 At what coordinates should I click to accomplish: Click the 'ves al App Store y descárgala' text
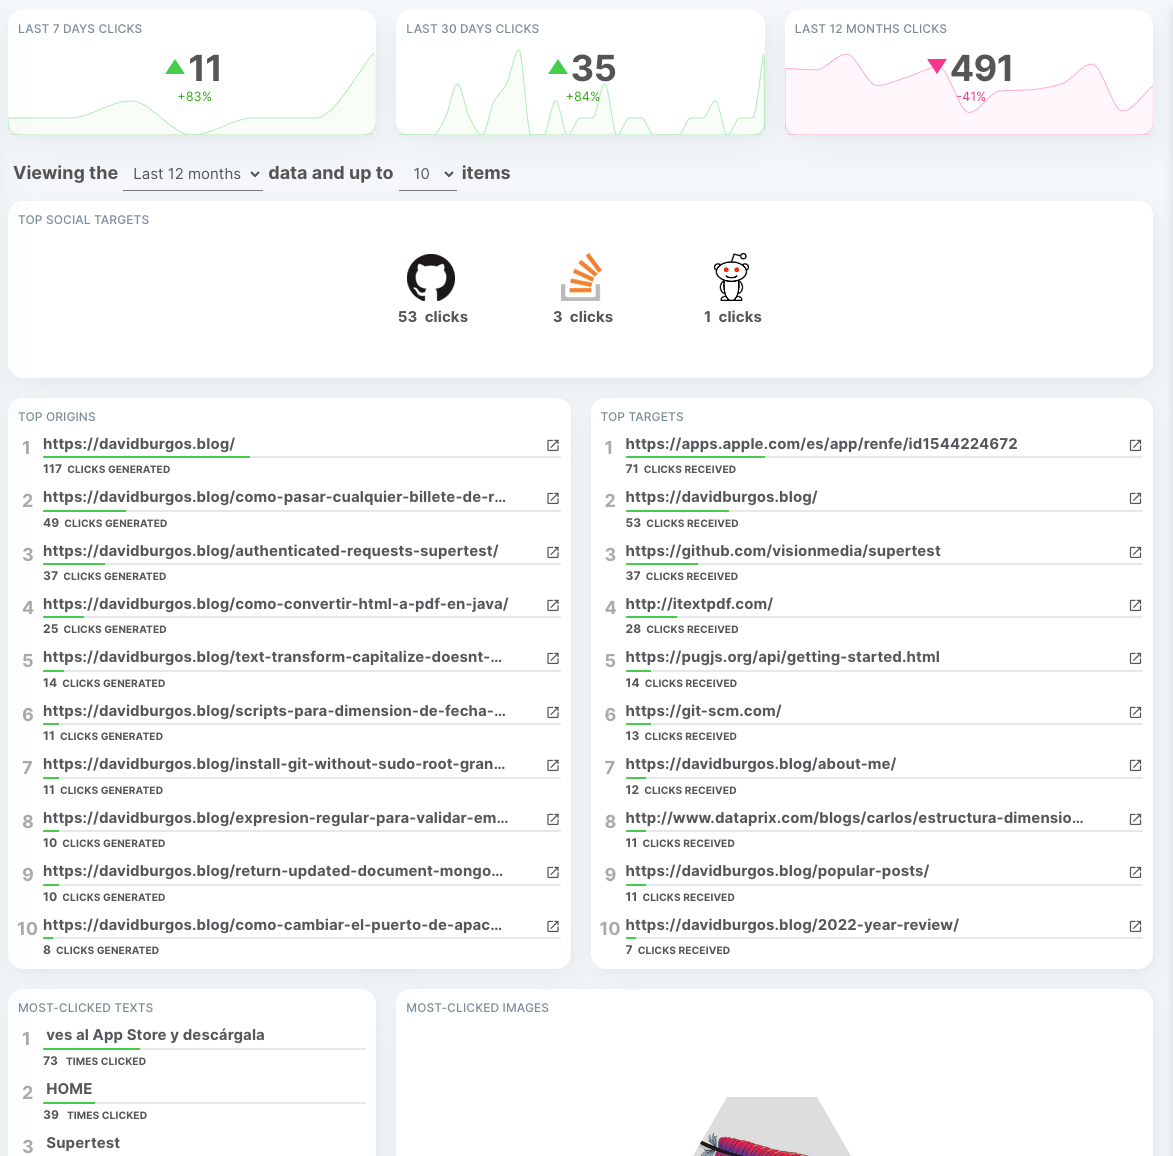pyautogui.click(x=154, y=1035)
